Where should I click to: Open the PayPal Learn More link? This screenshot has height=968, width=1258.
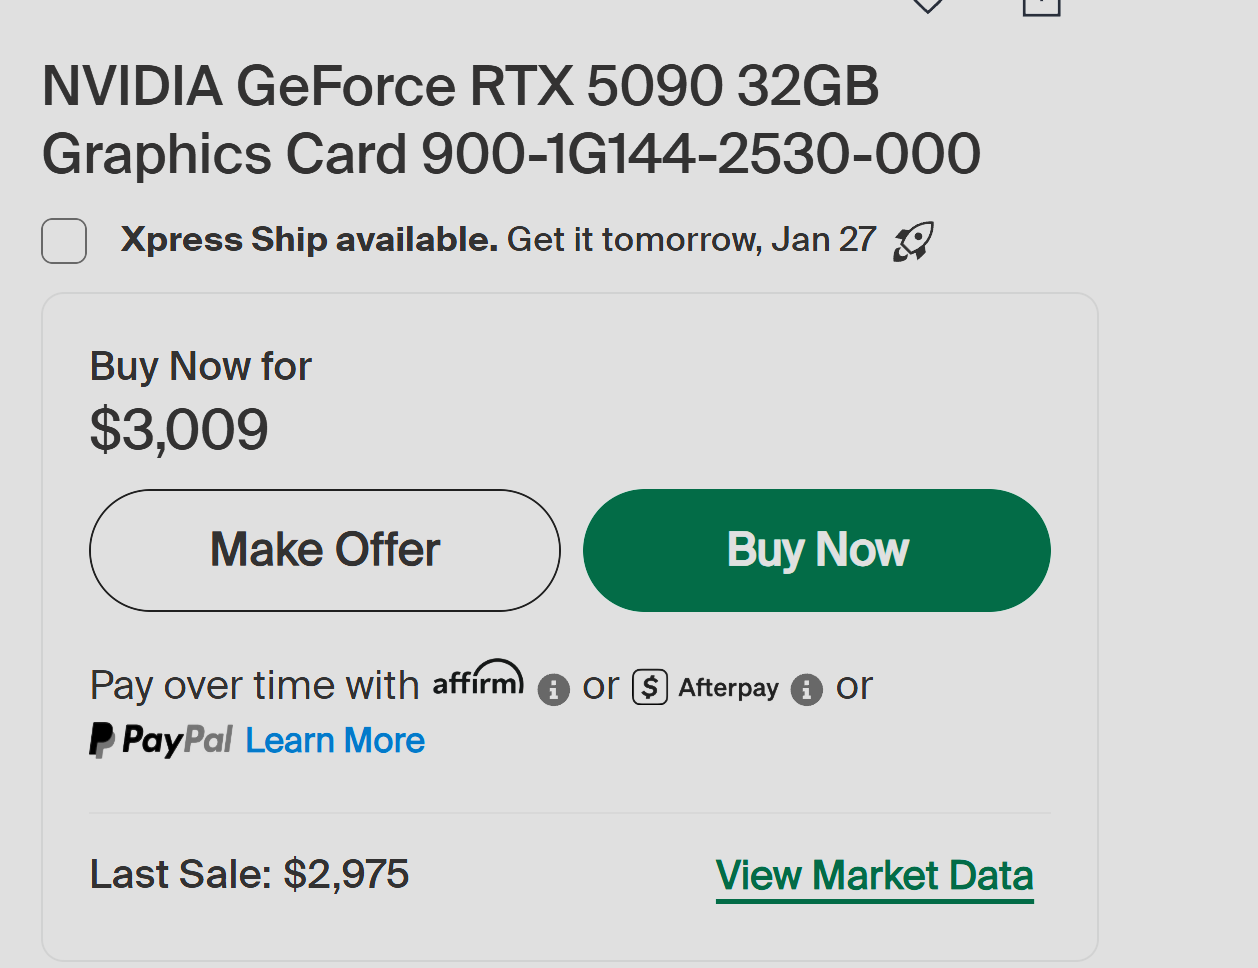335,740
